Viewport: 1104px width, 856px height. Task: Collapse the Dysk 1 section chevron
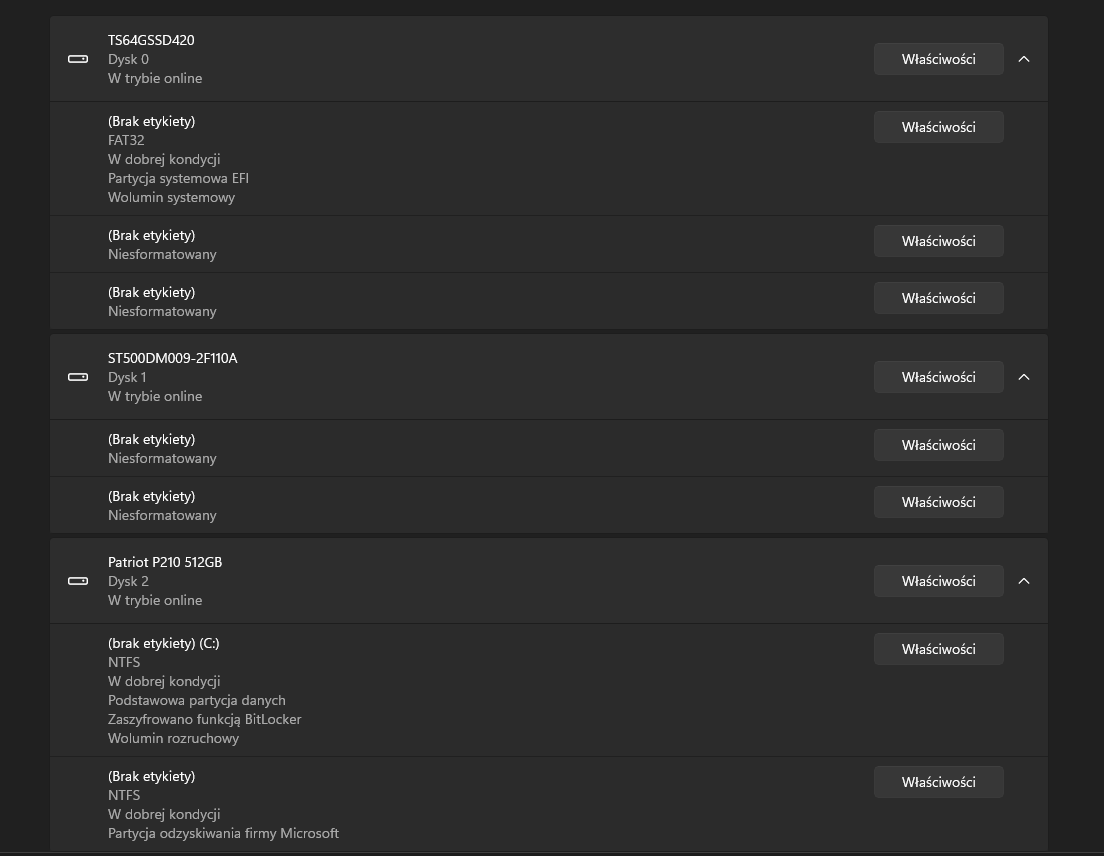(1024, 377)
